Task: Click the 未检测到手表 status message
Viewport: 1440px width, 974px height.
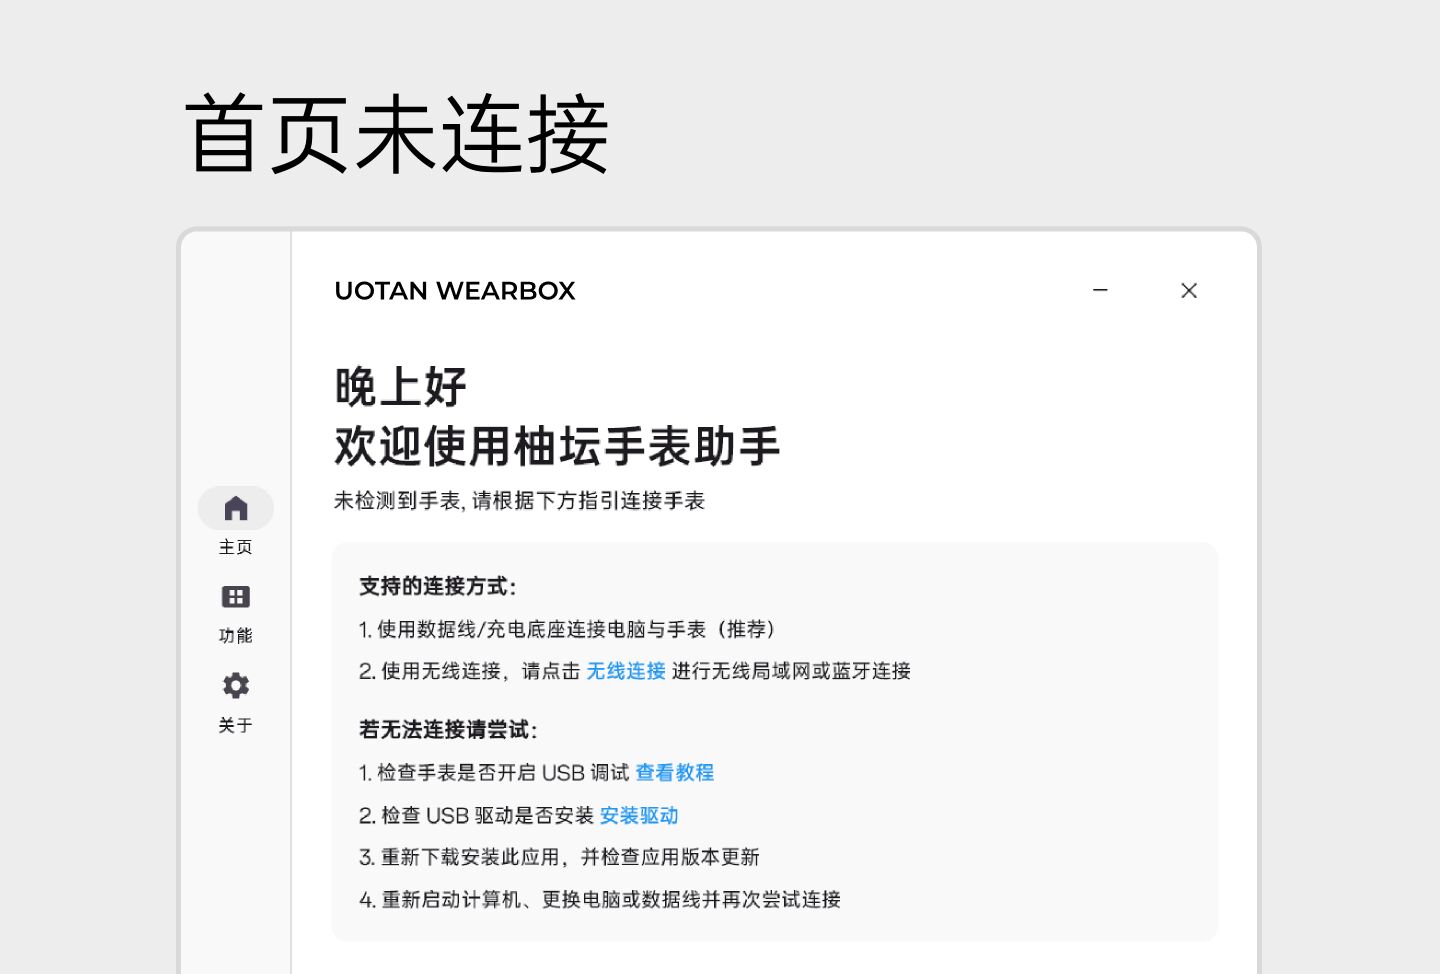Action: click(519, 501)
